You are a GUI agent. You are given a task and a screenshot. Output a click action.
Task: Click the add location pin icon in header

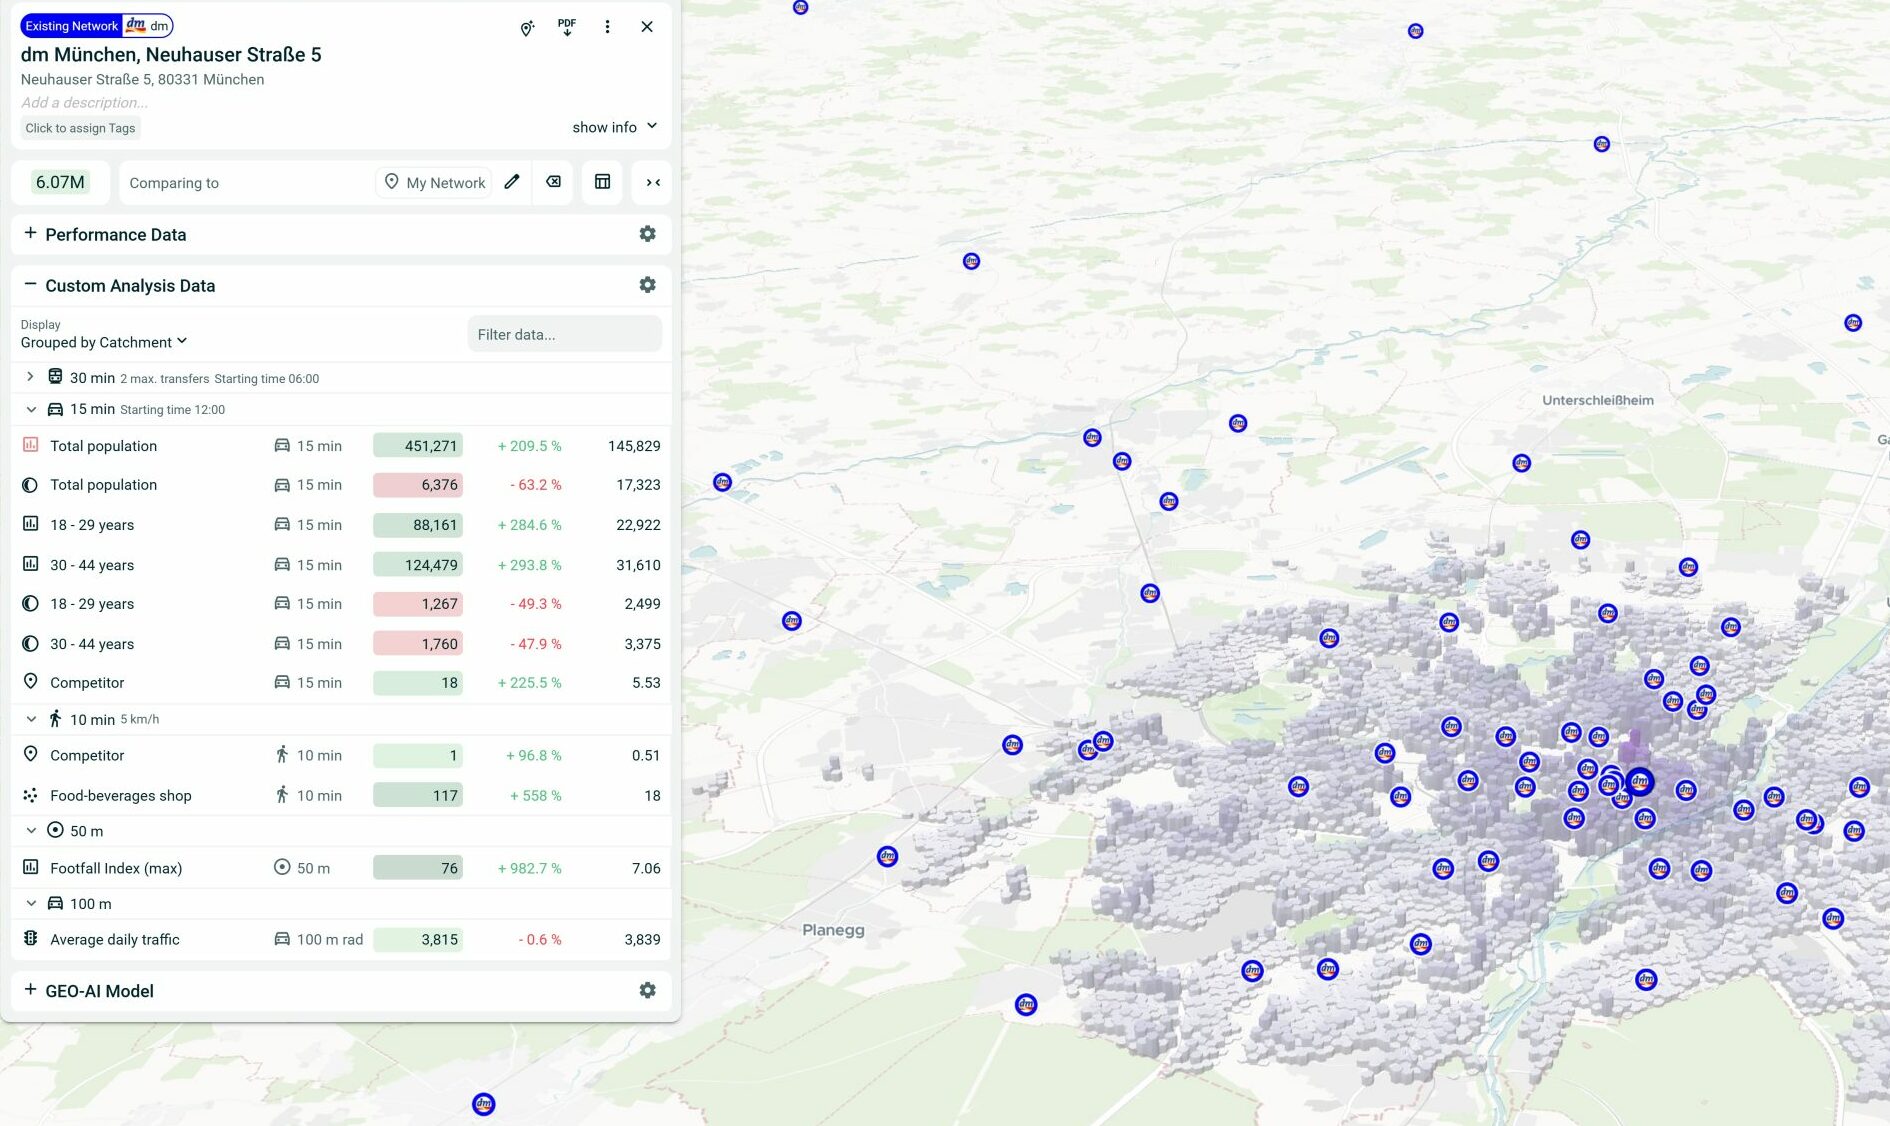coord(527,28)
